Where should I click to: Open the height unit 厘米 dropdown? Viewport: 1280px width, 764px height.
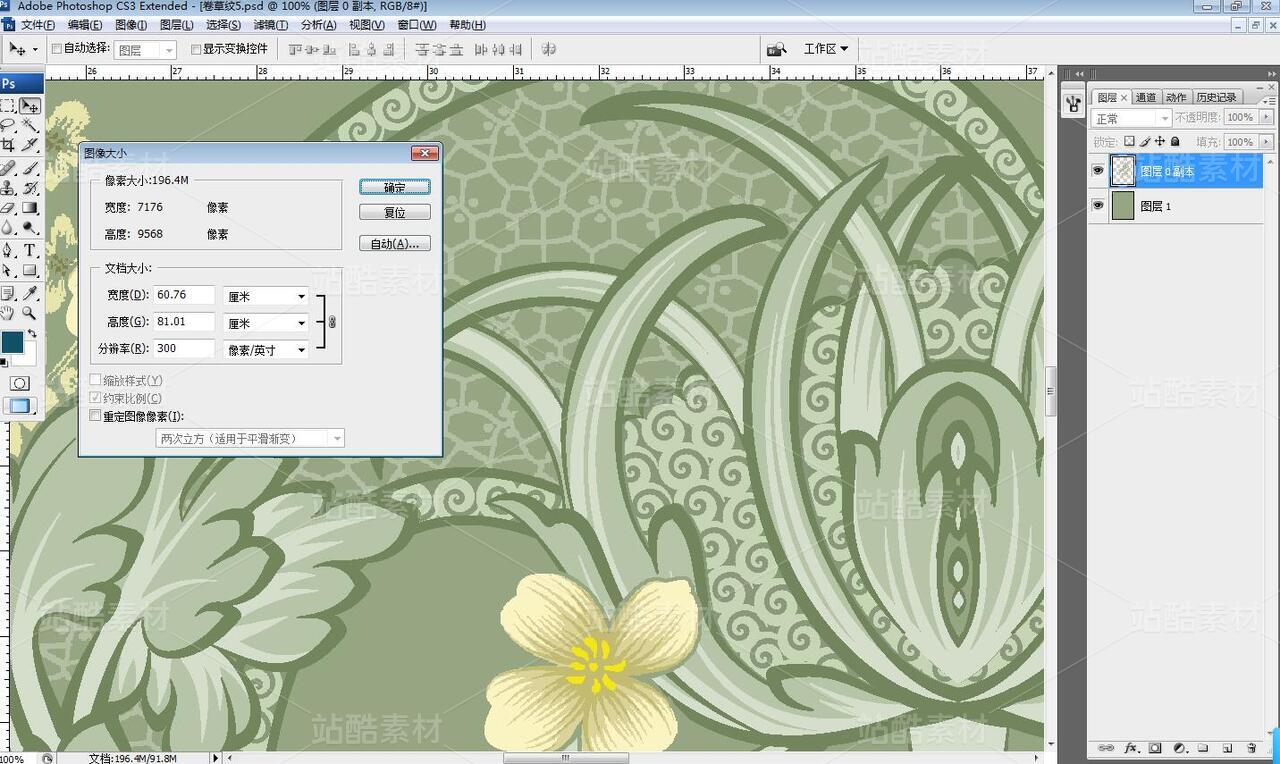coord(265,323)
